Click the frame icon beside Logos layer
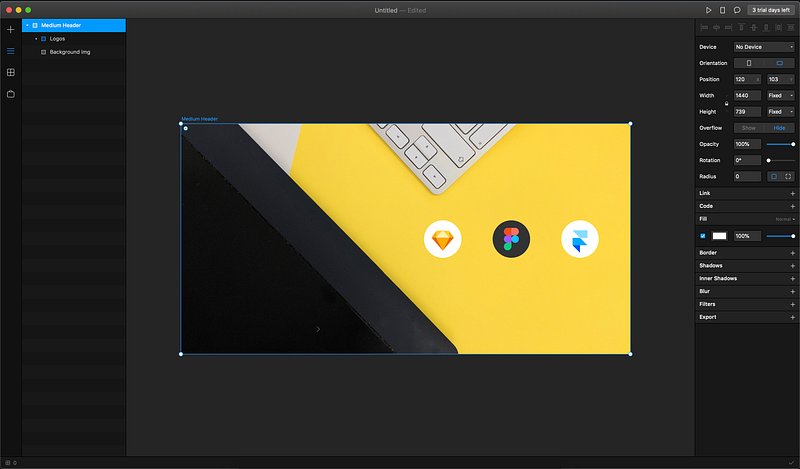The height and width of the screenshot is (469, 800). click(43, 39)
